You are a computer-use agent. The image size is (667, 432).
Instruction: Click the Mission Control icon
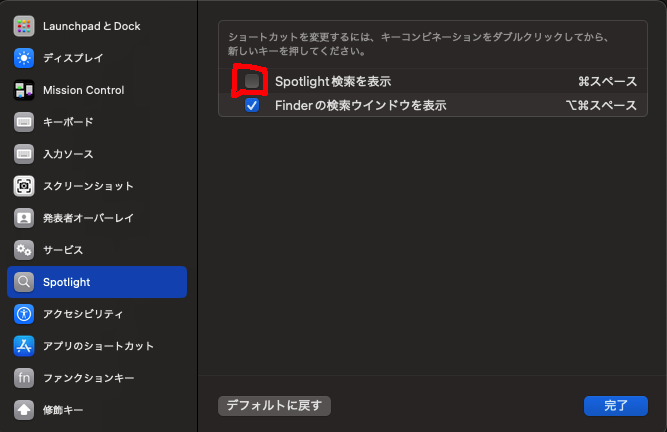pos(24,90)
